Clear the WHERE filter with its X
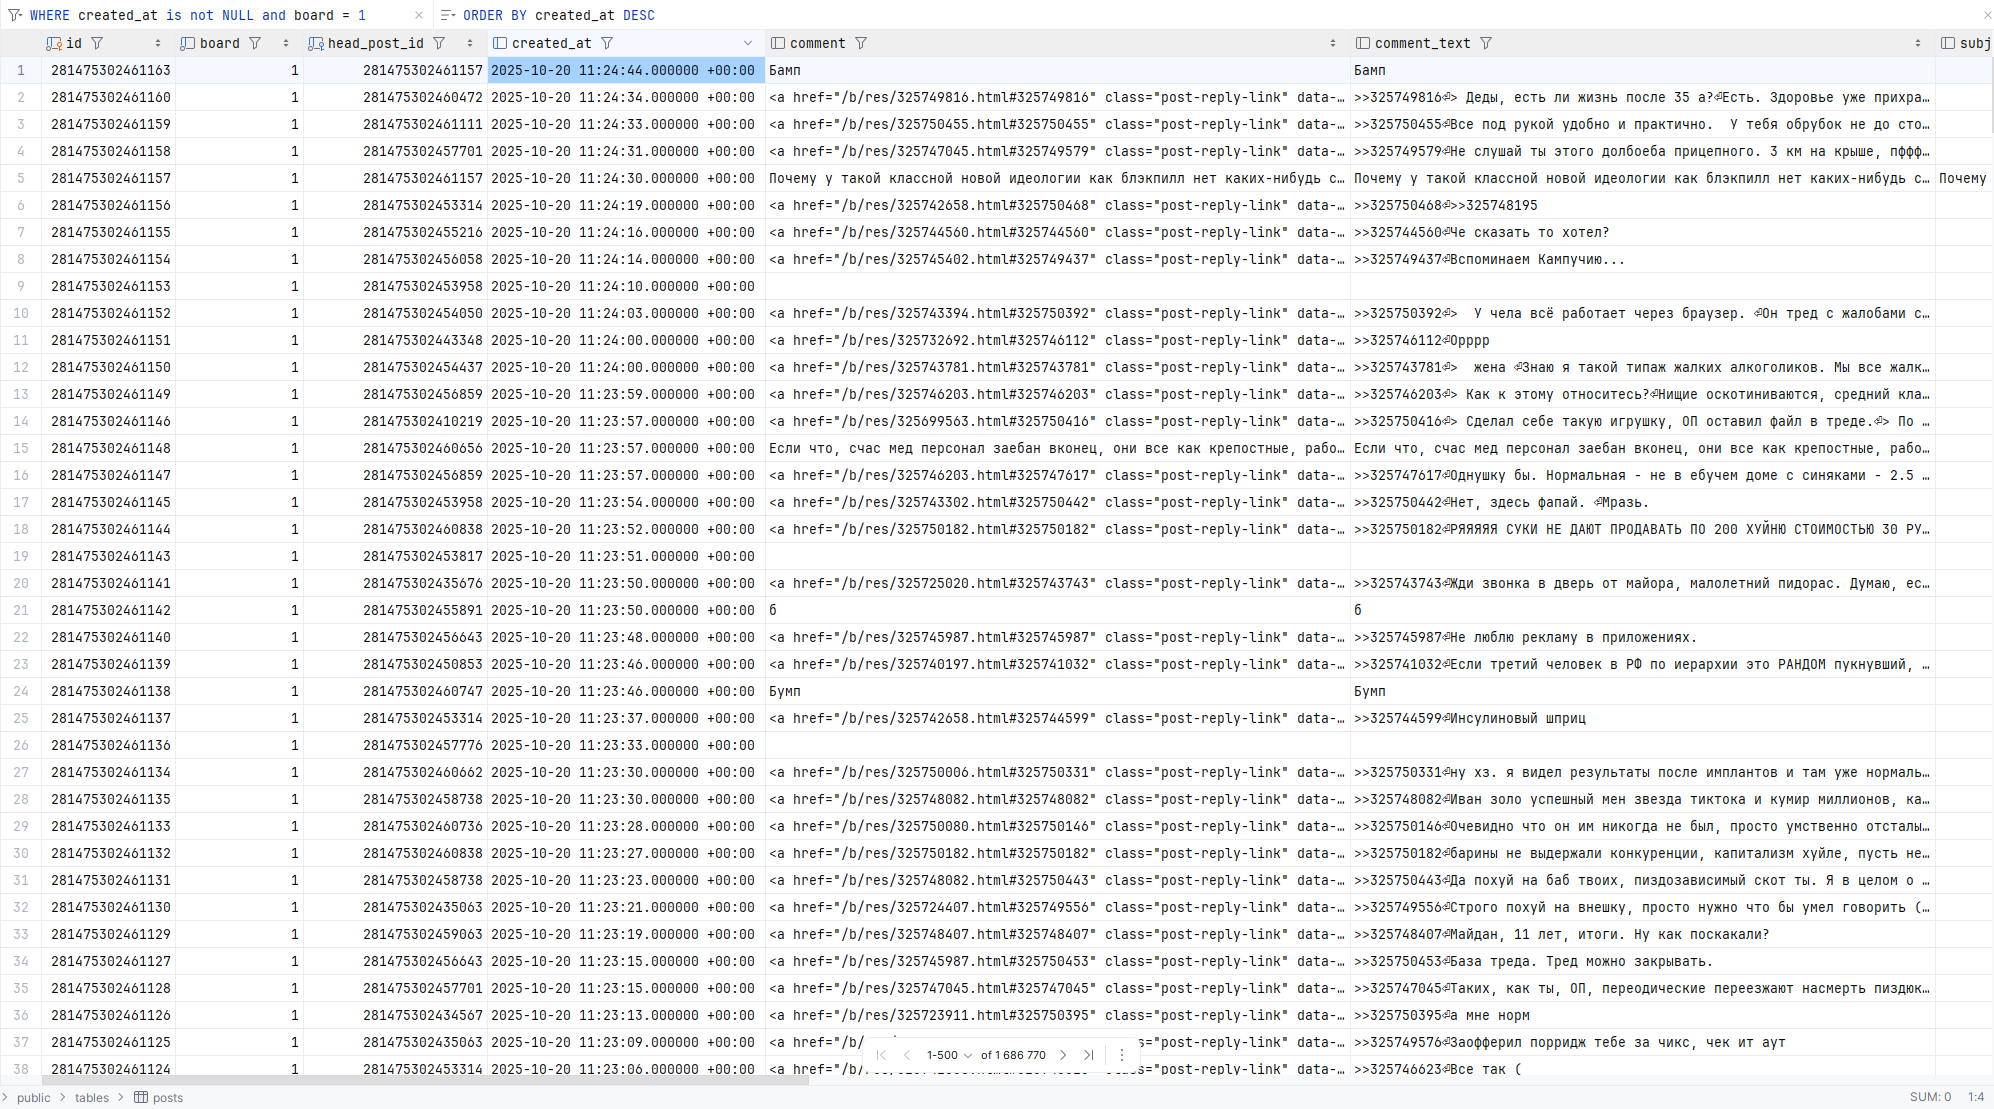 [419, 15]
